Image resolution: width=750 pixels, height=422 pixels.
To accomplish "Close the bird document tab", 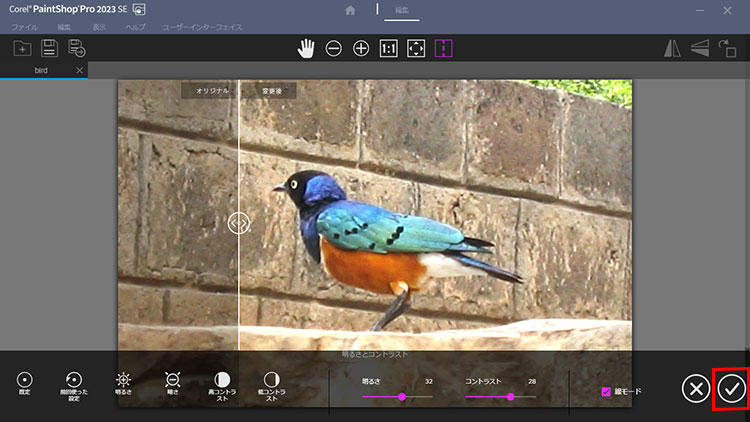I will [80, 71].
